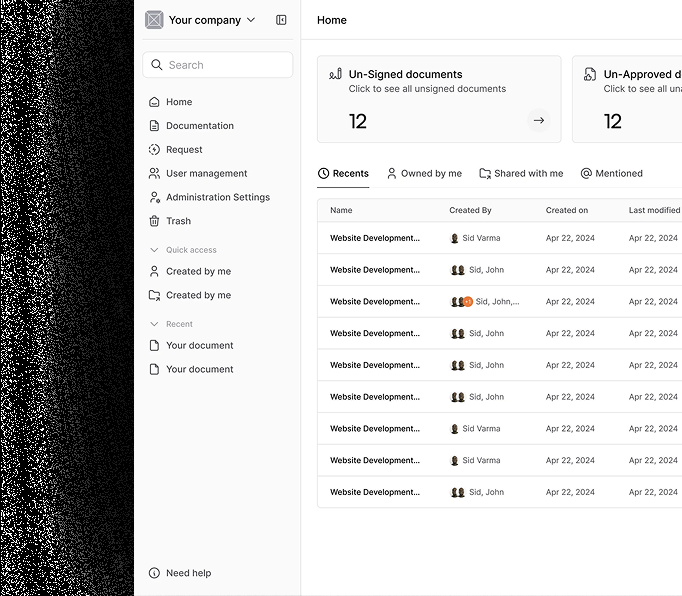Open first Your document in Recent
682x596 pixels.
click(199, 345)
